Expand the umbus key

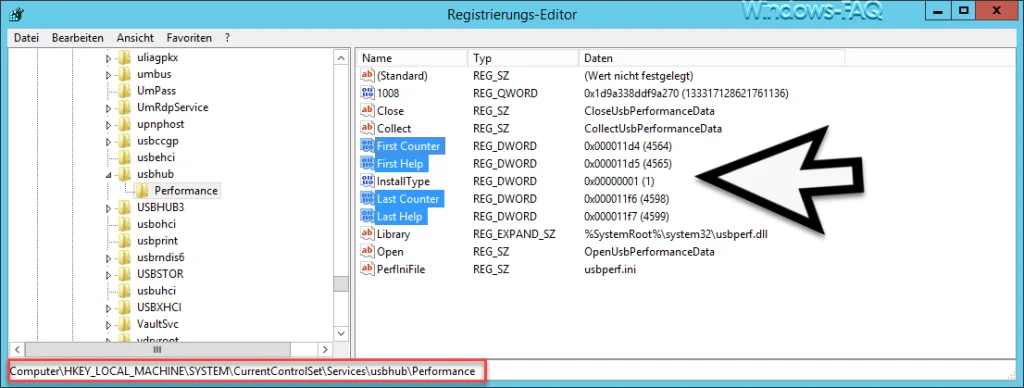109,74
